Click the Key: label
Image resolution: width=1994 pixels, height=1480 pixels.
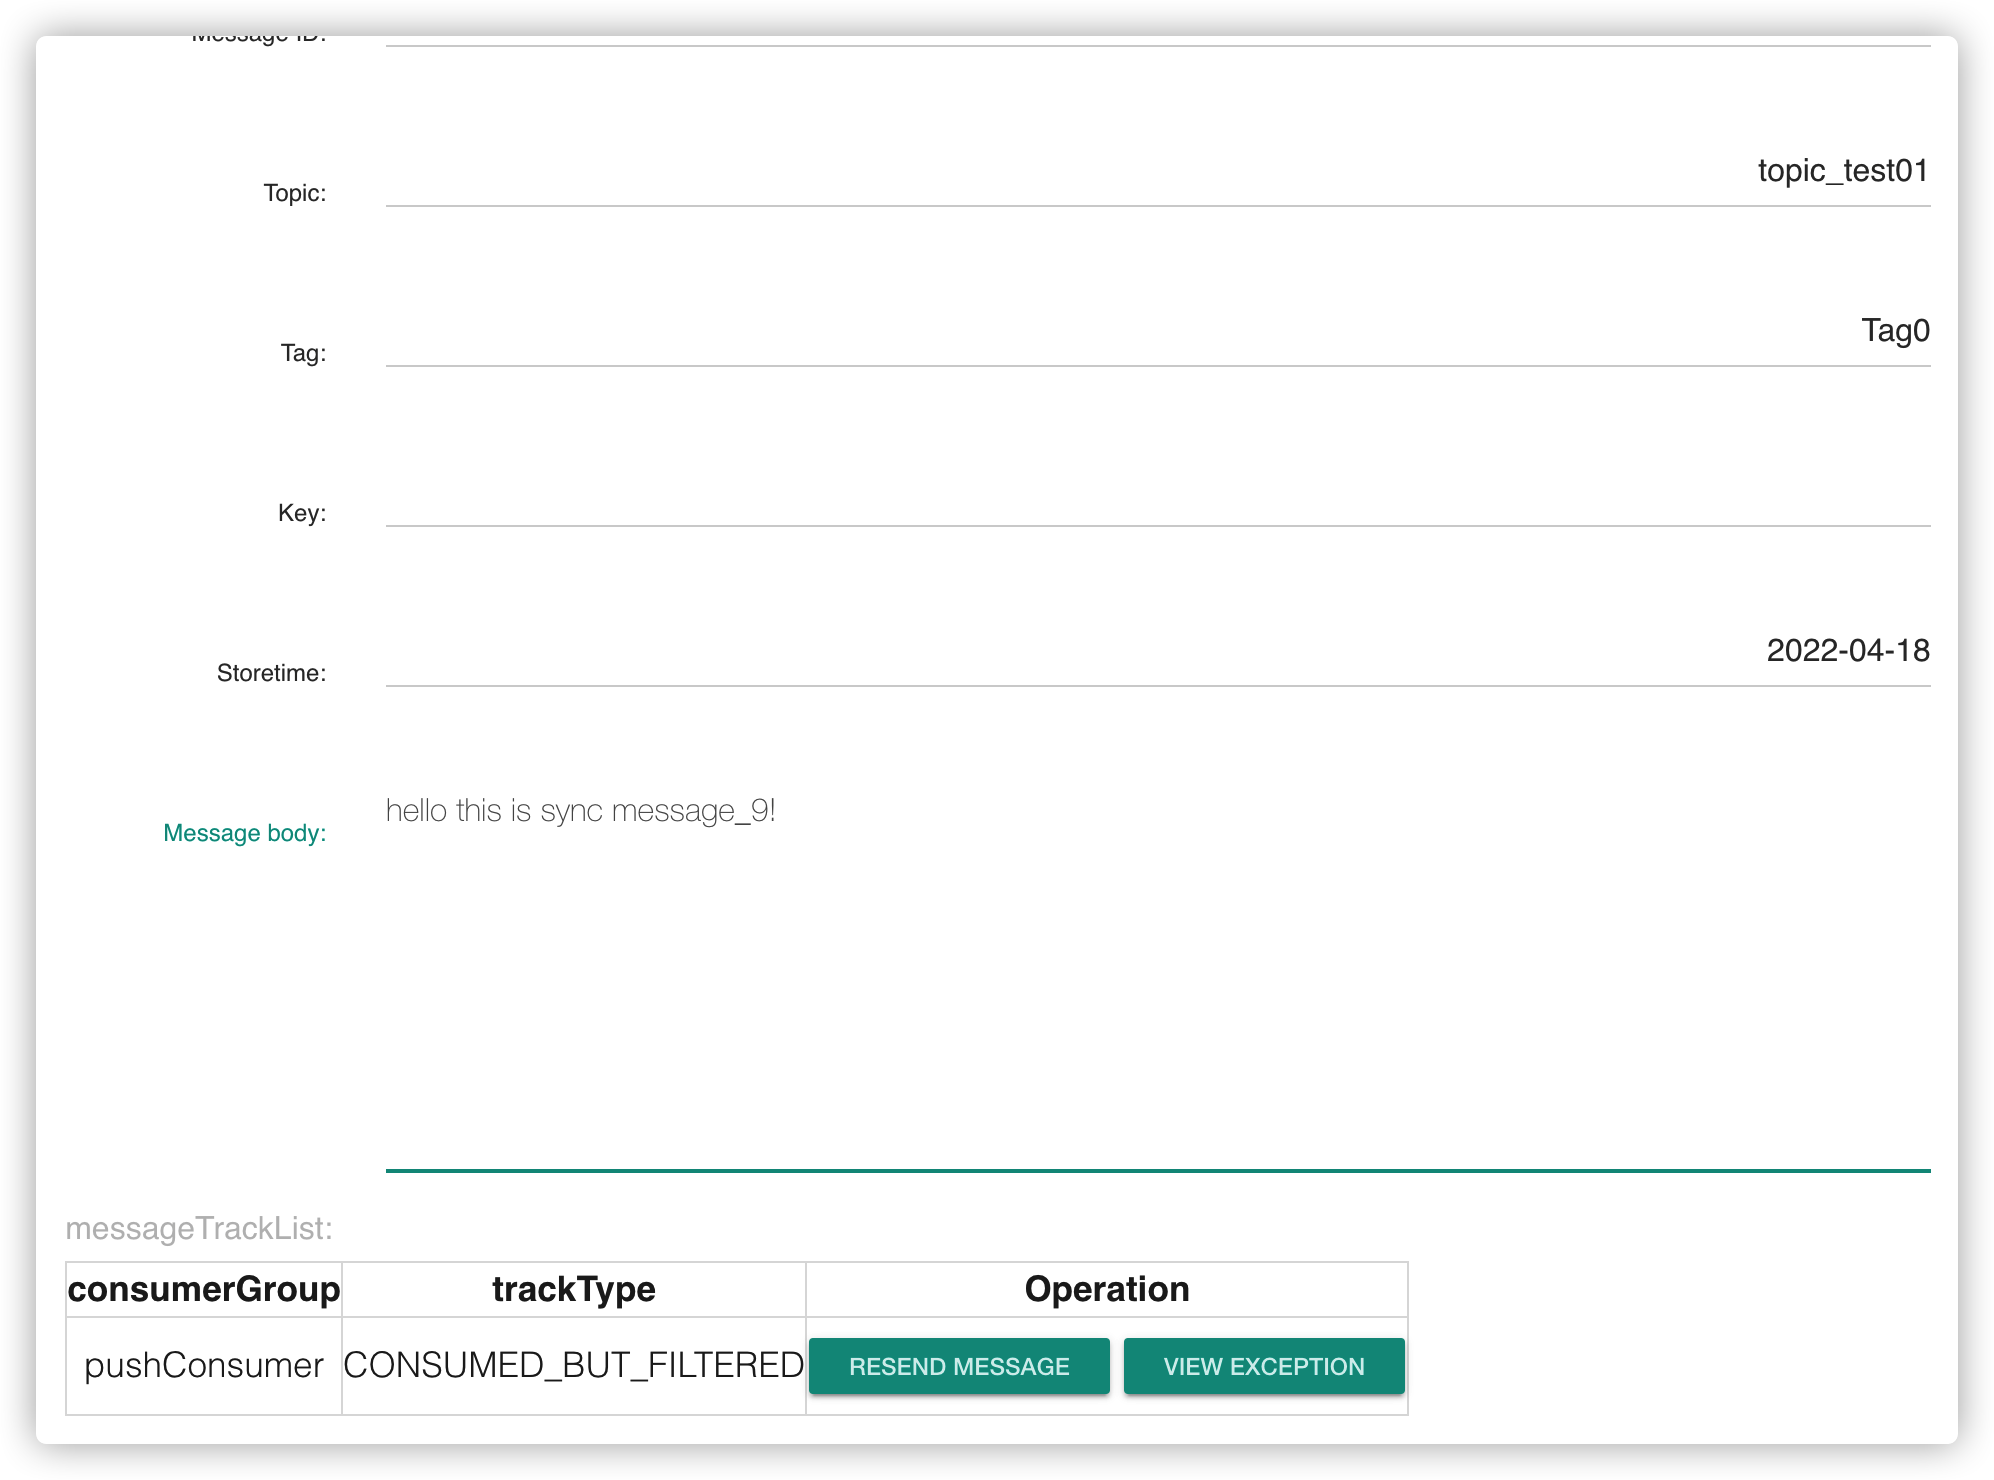(x=301, y=513)
